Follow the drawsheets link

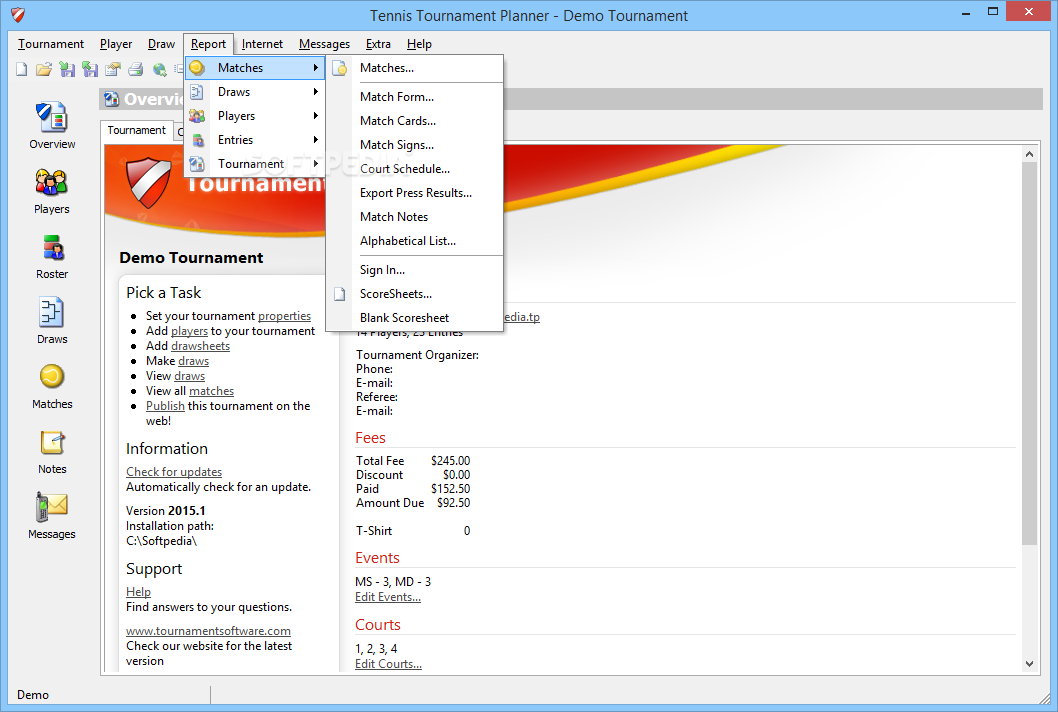[200, 346]
